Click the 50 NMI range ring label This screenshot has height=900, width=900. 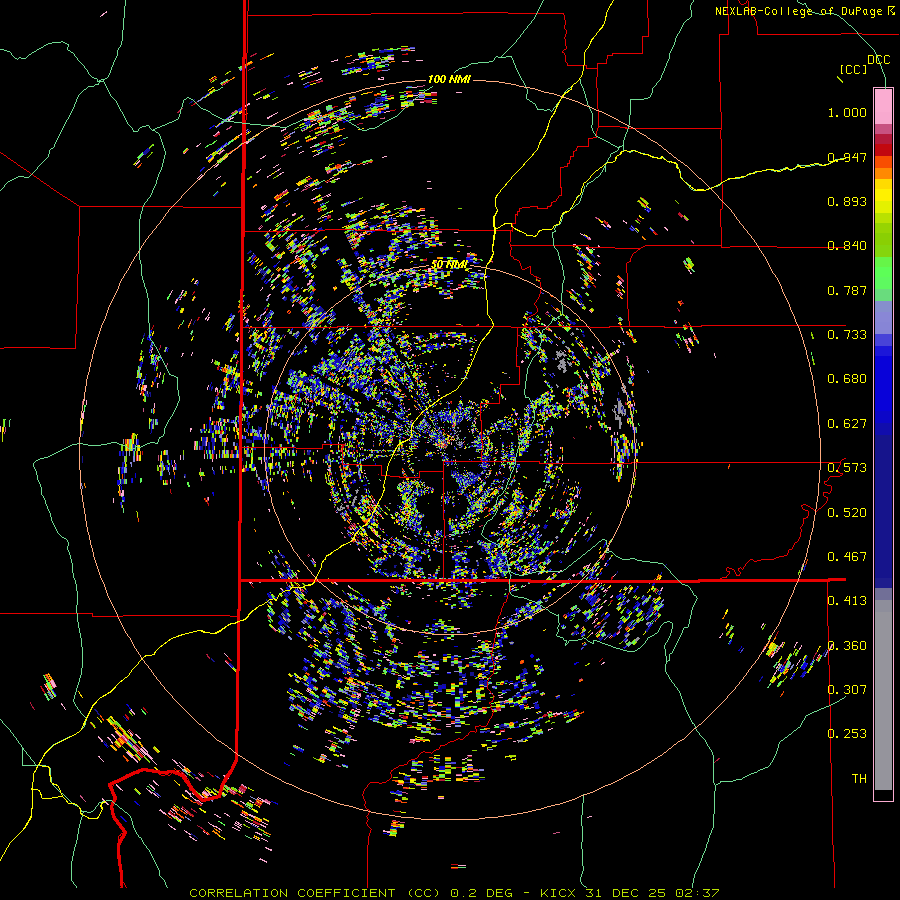coord(449,265)
